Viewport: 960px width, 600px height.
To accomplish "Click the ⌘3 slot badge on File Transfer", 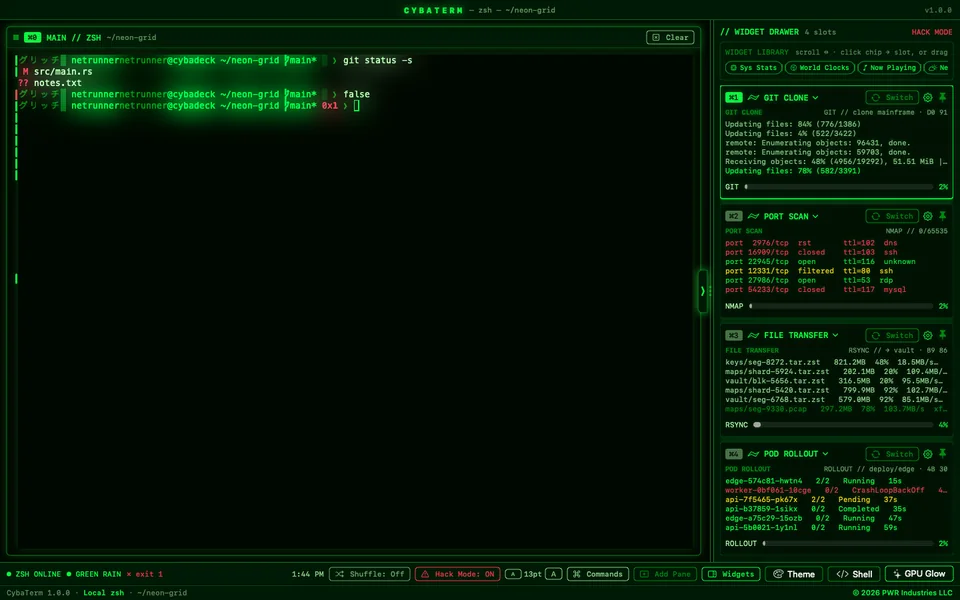I will (x=733, y=335).
